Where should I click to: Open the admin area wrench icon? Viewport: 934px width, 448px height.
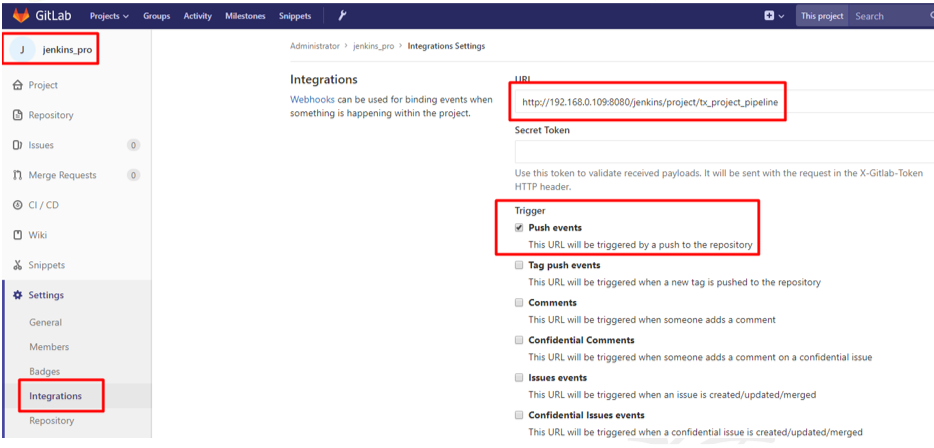tap(342, 16)
